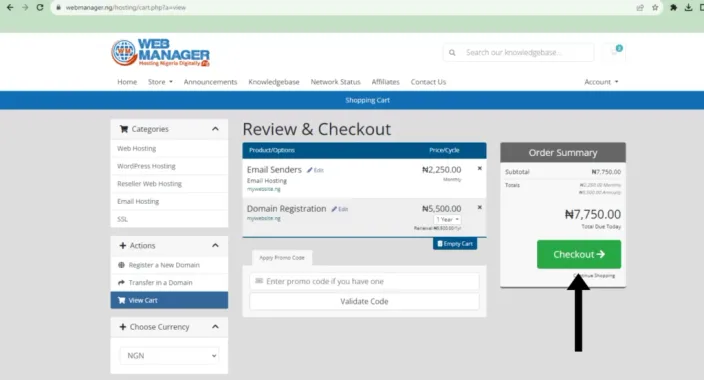Edit the Email Senders product
The width and height of the screenshot is (704, 380).
(x=315, y=170)
